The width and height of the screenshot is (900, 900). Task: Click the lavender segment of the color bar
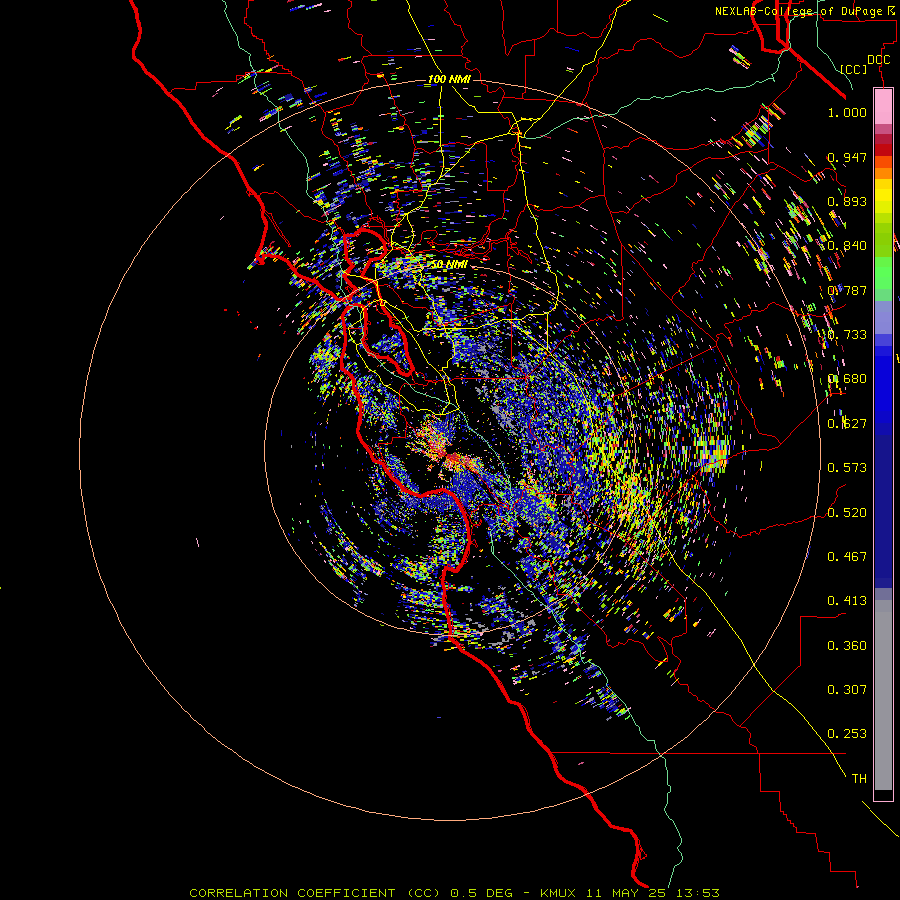point(883,317)
